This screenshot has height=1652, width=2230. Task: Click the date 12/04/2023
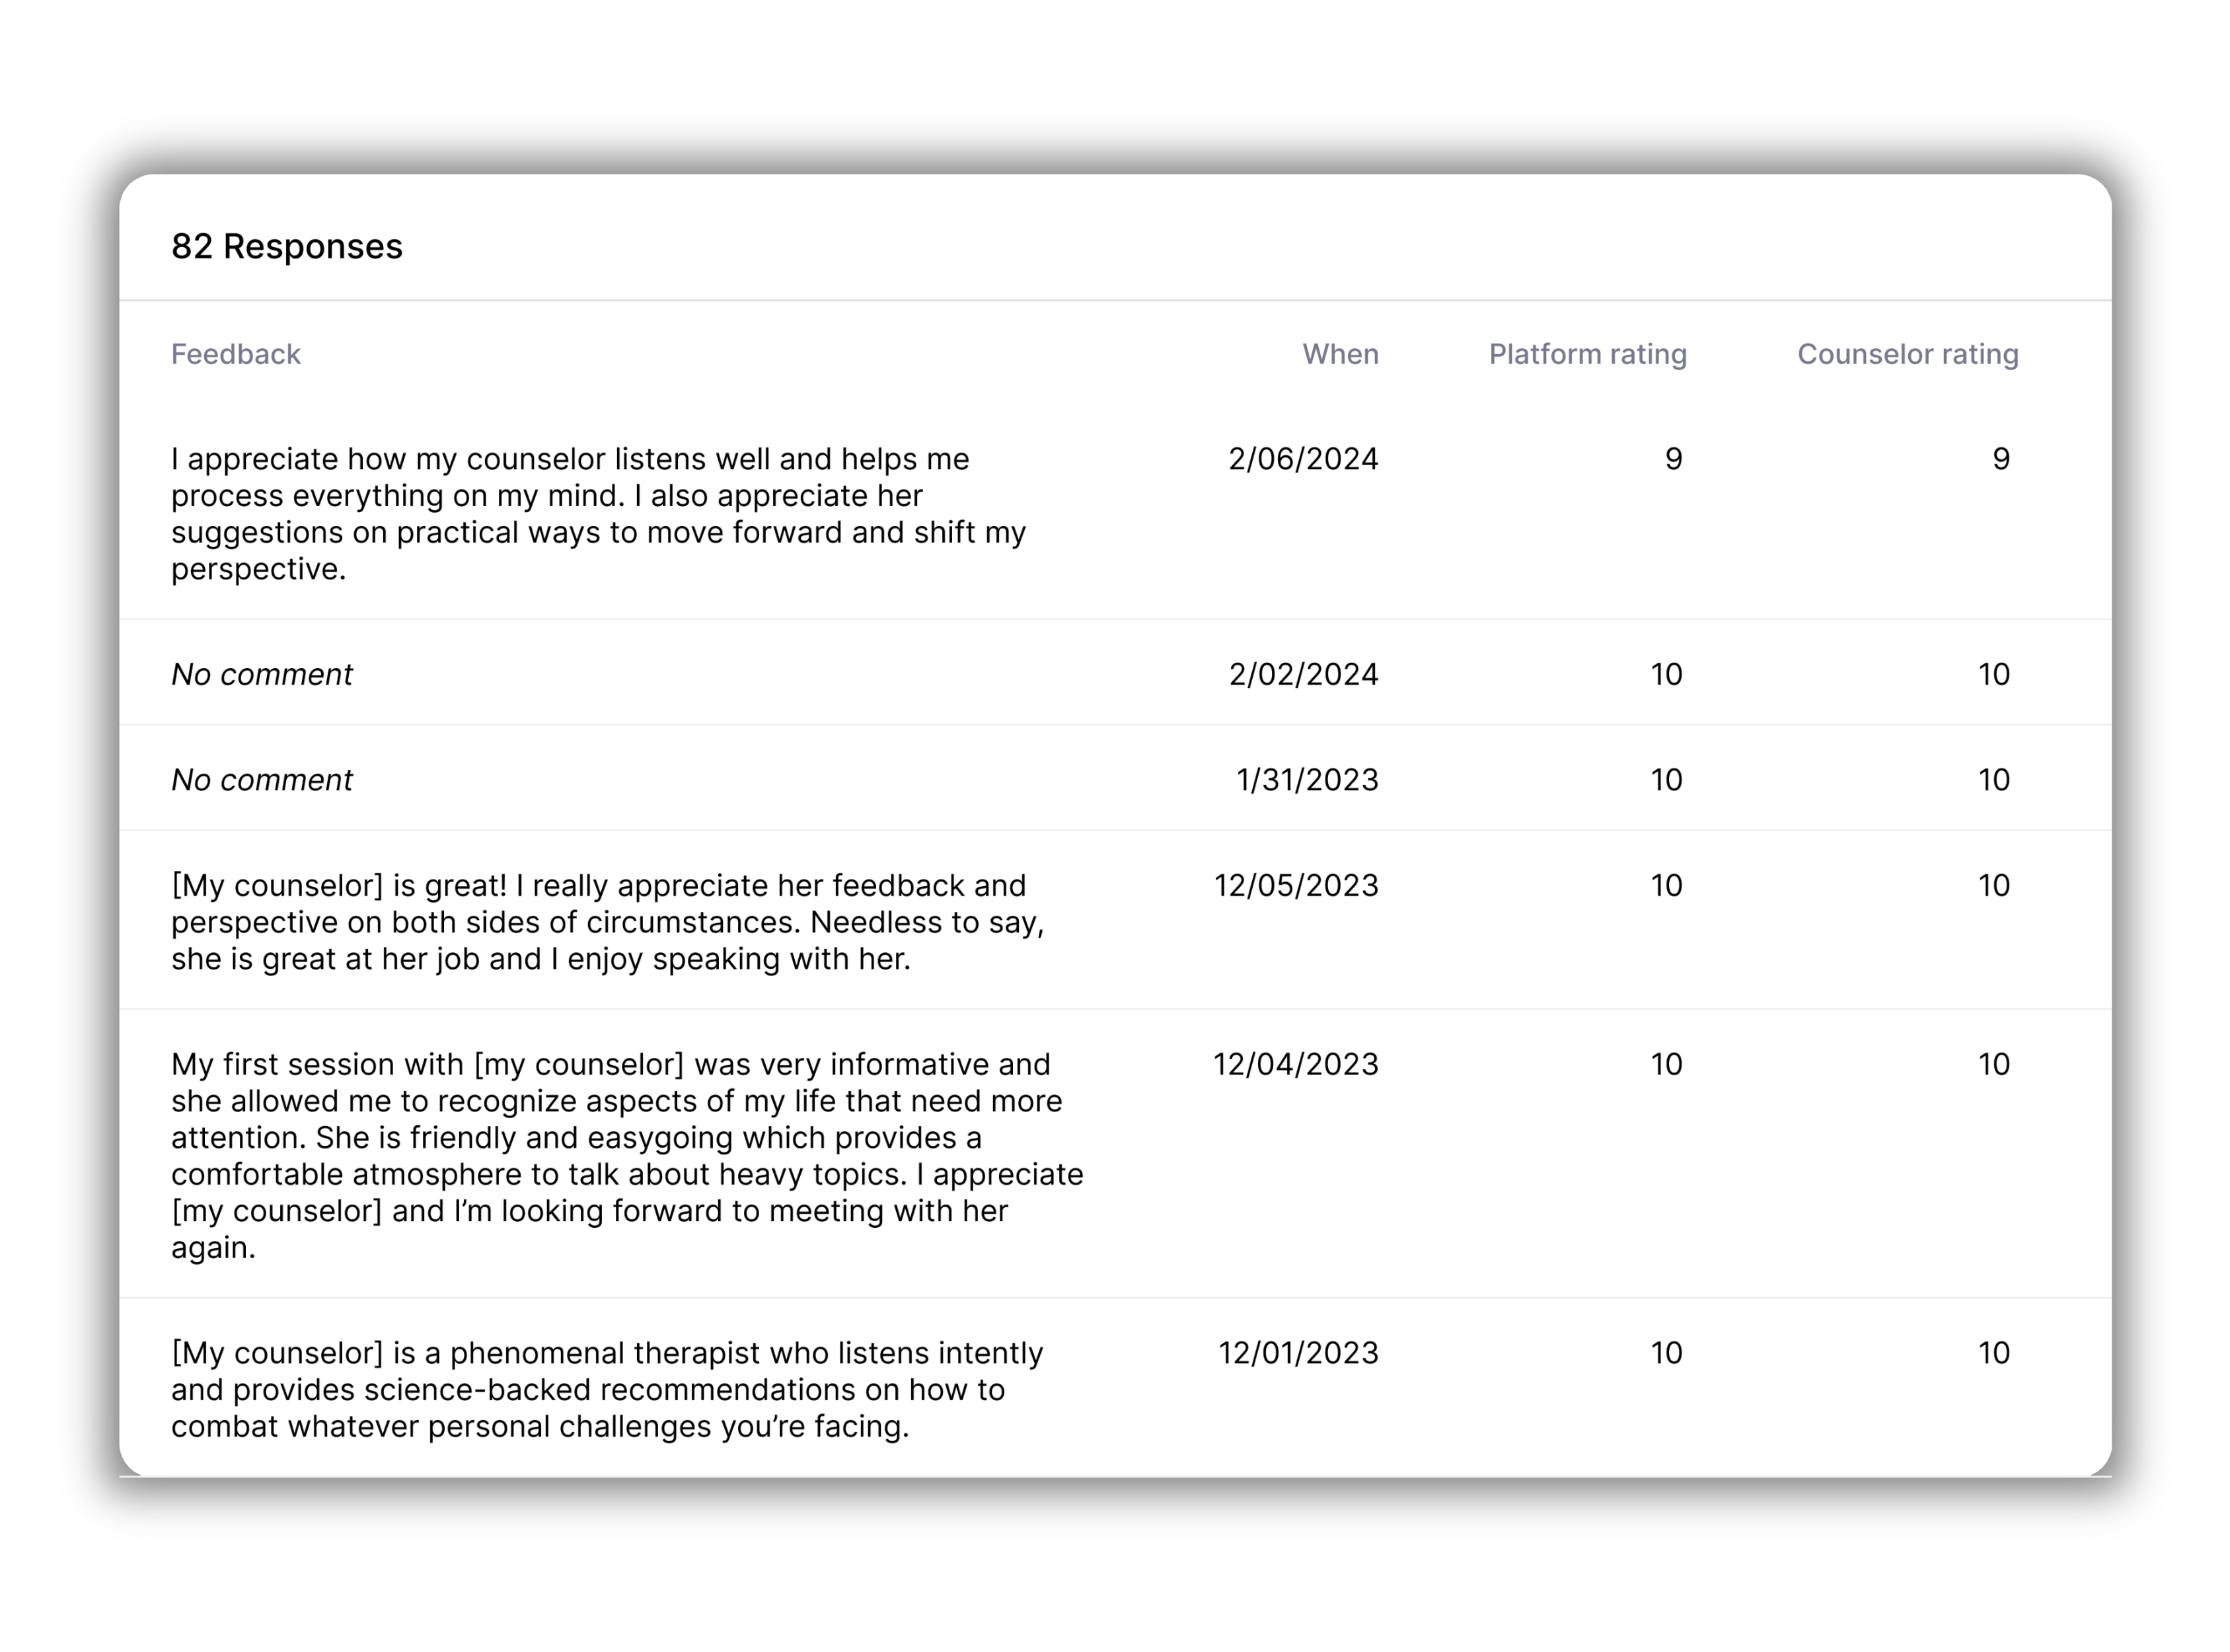(x=1296, y=1065)
